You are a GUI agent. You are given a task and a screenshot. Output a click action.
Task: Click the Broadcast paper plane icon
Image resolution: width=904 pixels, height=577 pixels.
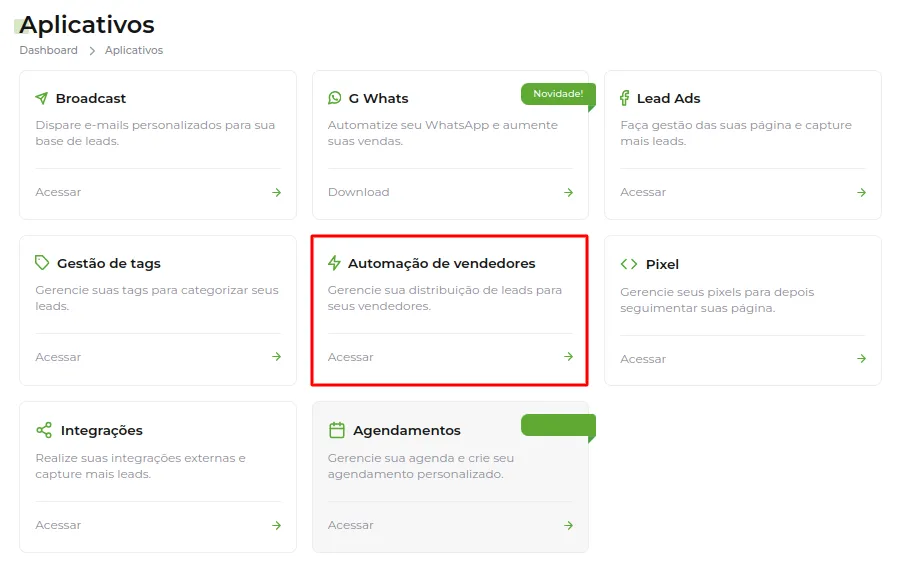coord(42,98)
